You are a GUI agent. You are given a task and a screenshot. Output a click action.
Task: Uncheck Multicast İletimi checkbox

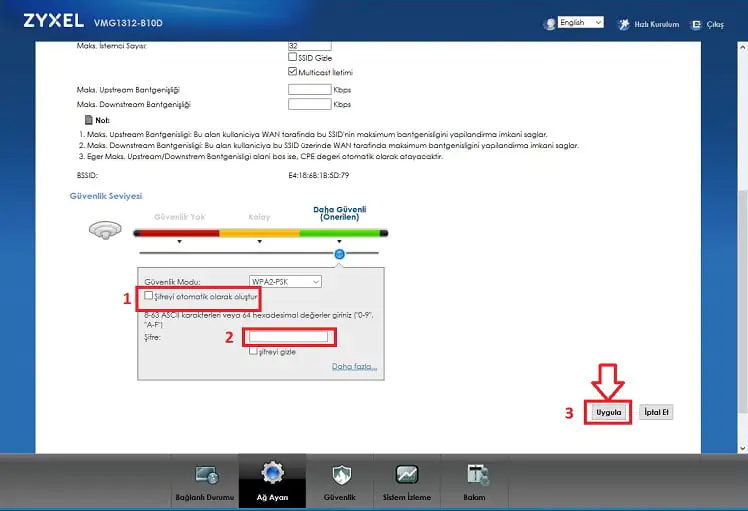pyautogui.click(x=292, y=71)
